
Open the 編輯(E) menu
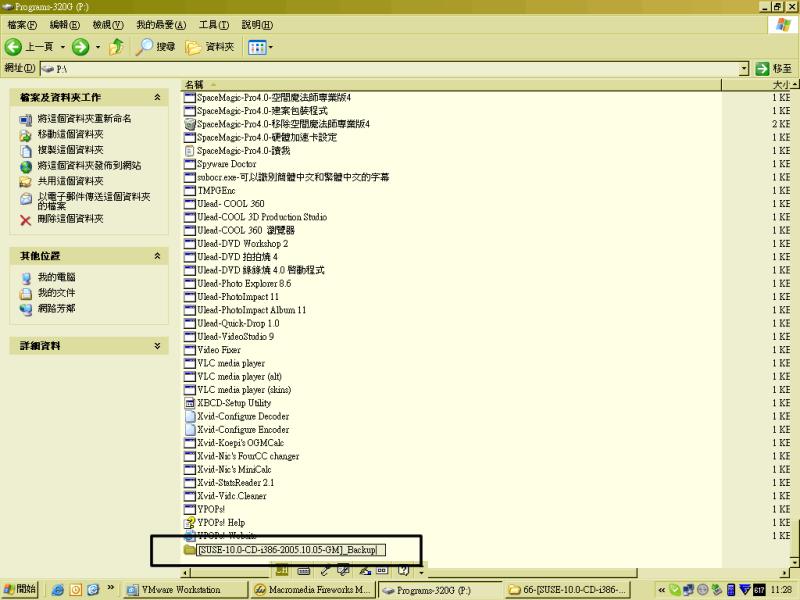(65, 24)
